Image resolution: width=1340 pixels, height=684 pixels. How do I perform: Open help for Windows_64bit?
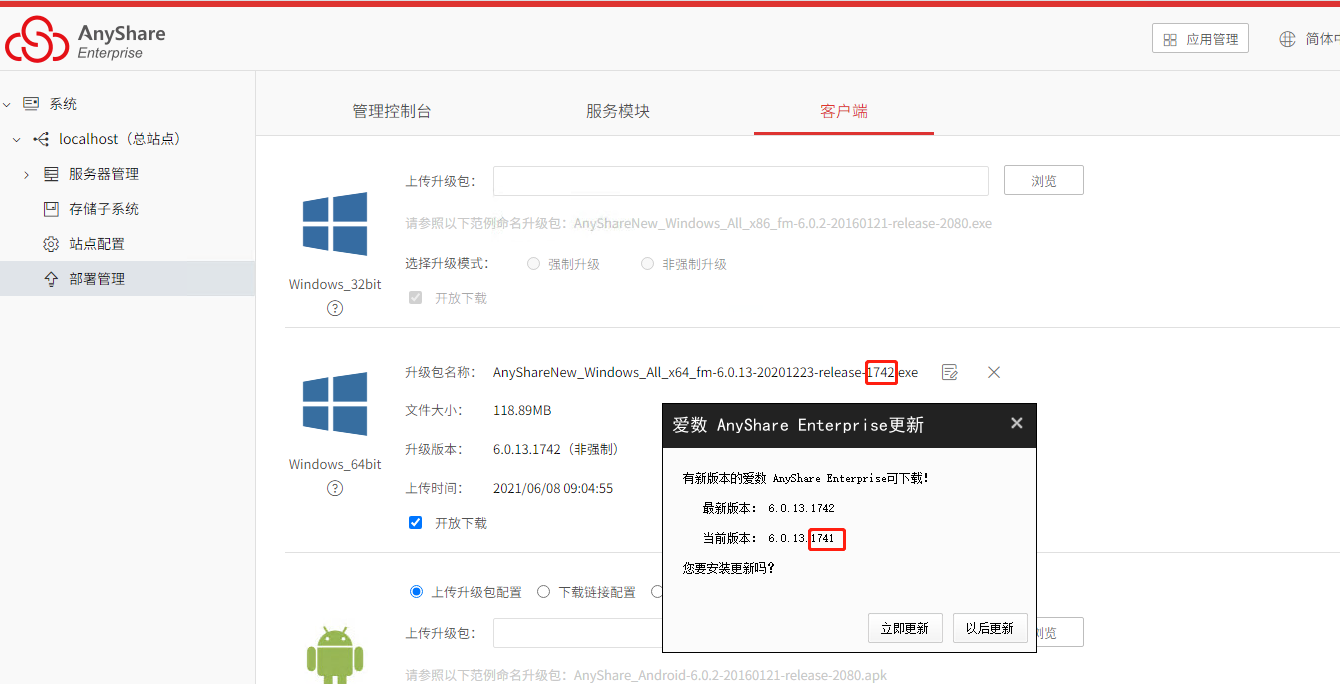point(335,489)
